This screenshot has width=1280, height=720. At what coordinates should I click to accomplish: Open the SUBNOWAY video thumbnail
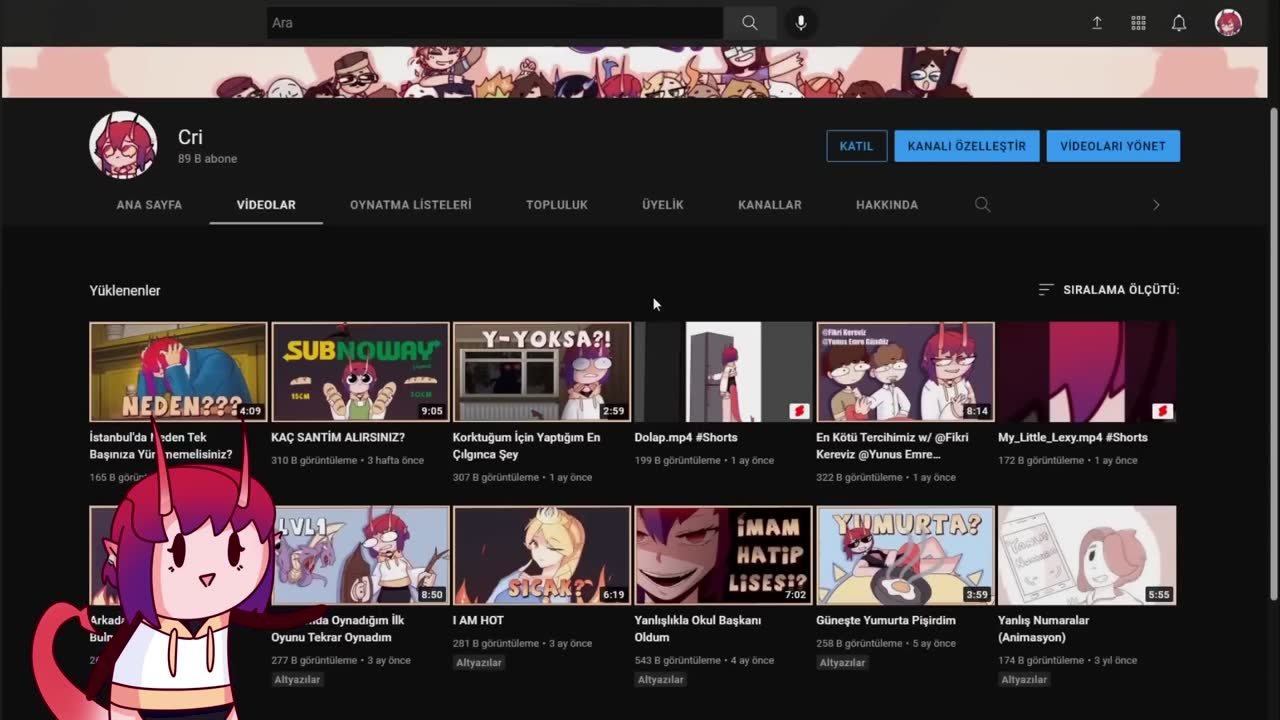[360, 372]
